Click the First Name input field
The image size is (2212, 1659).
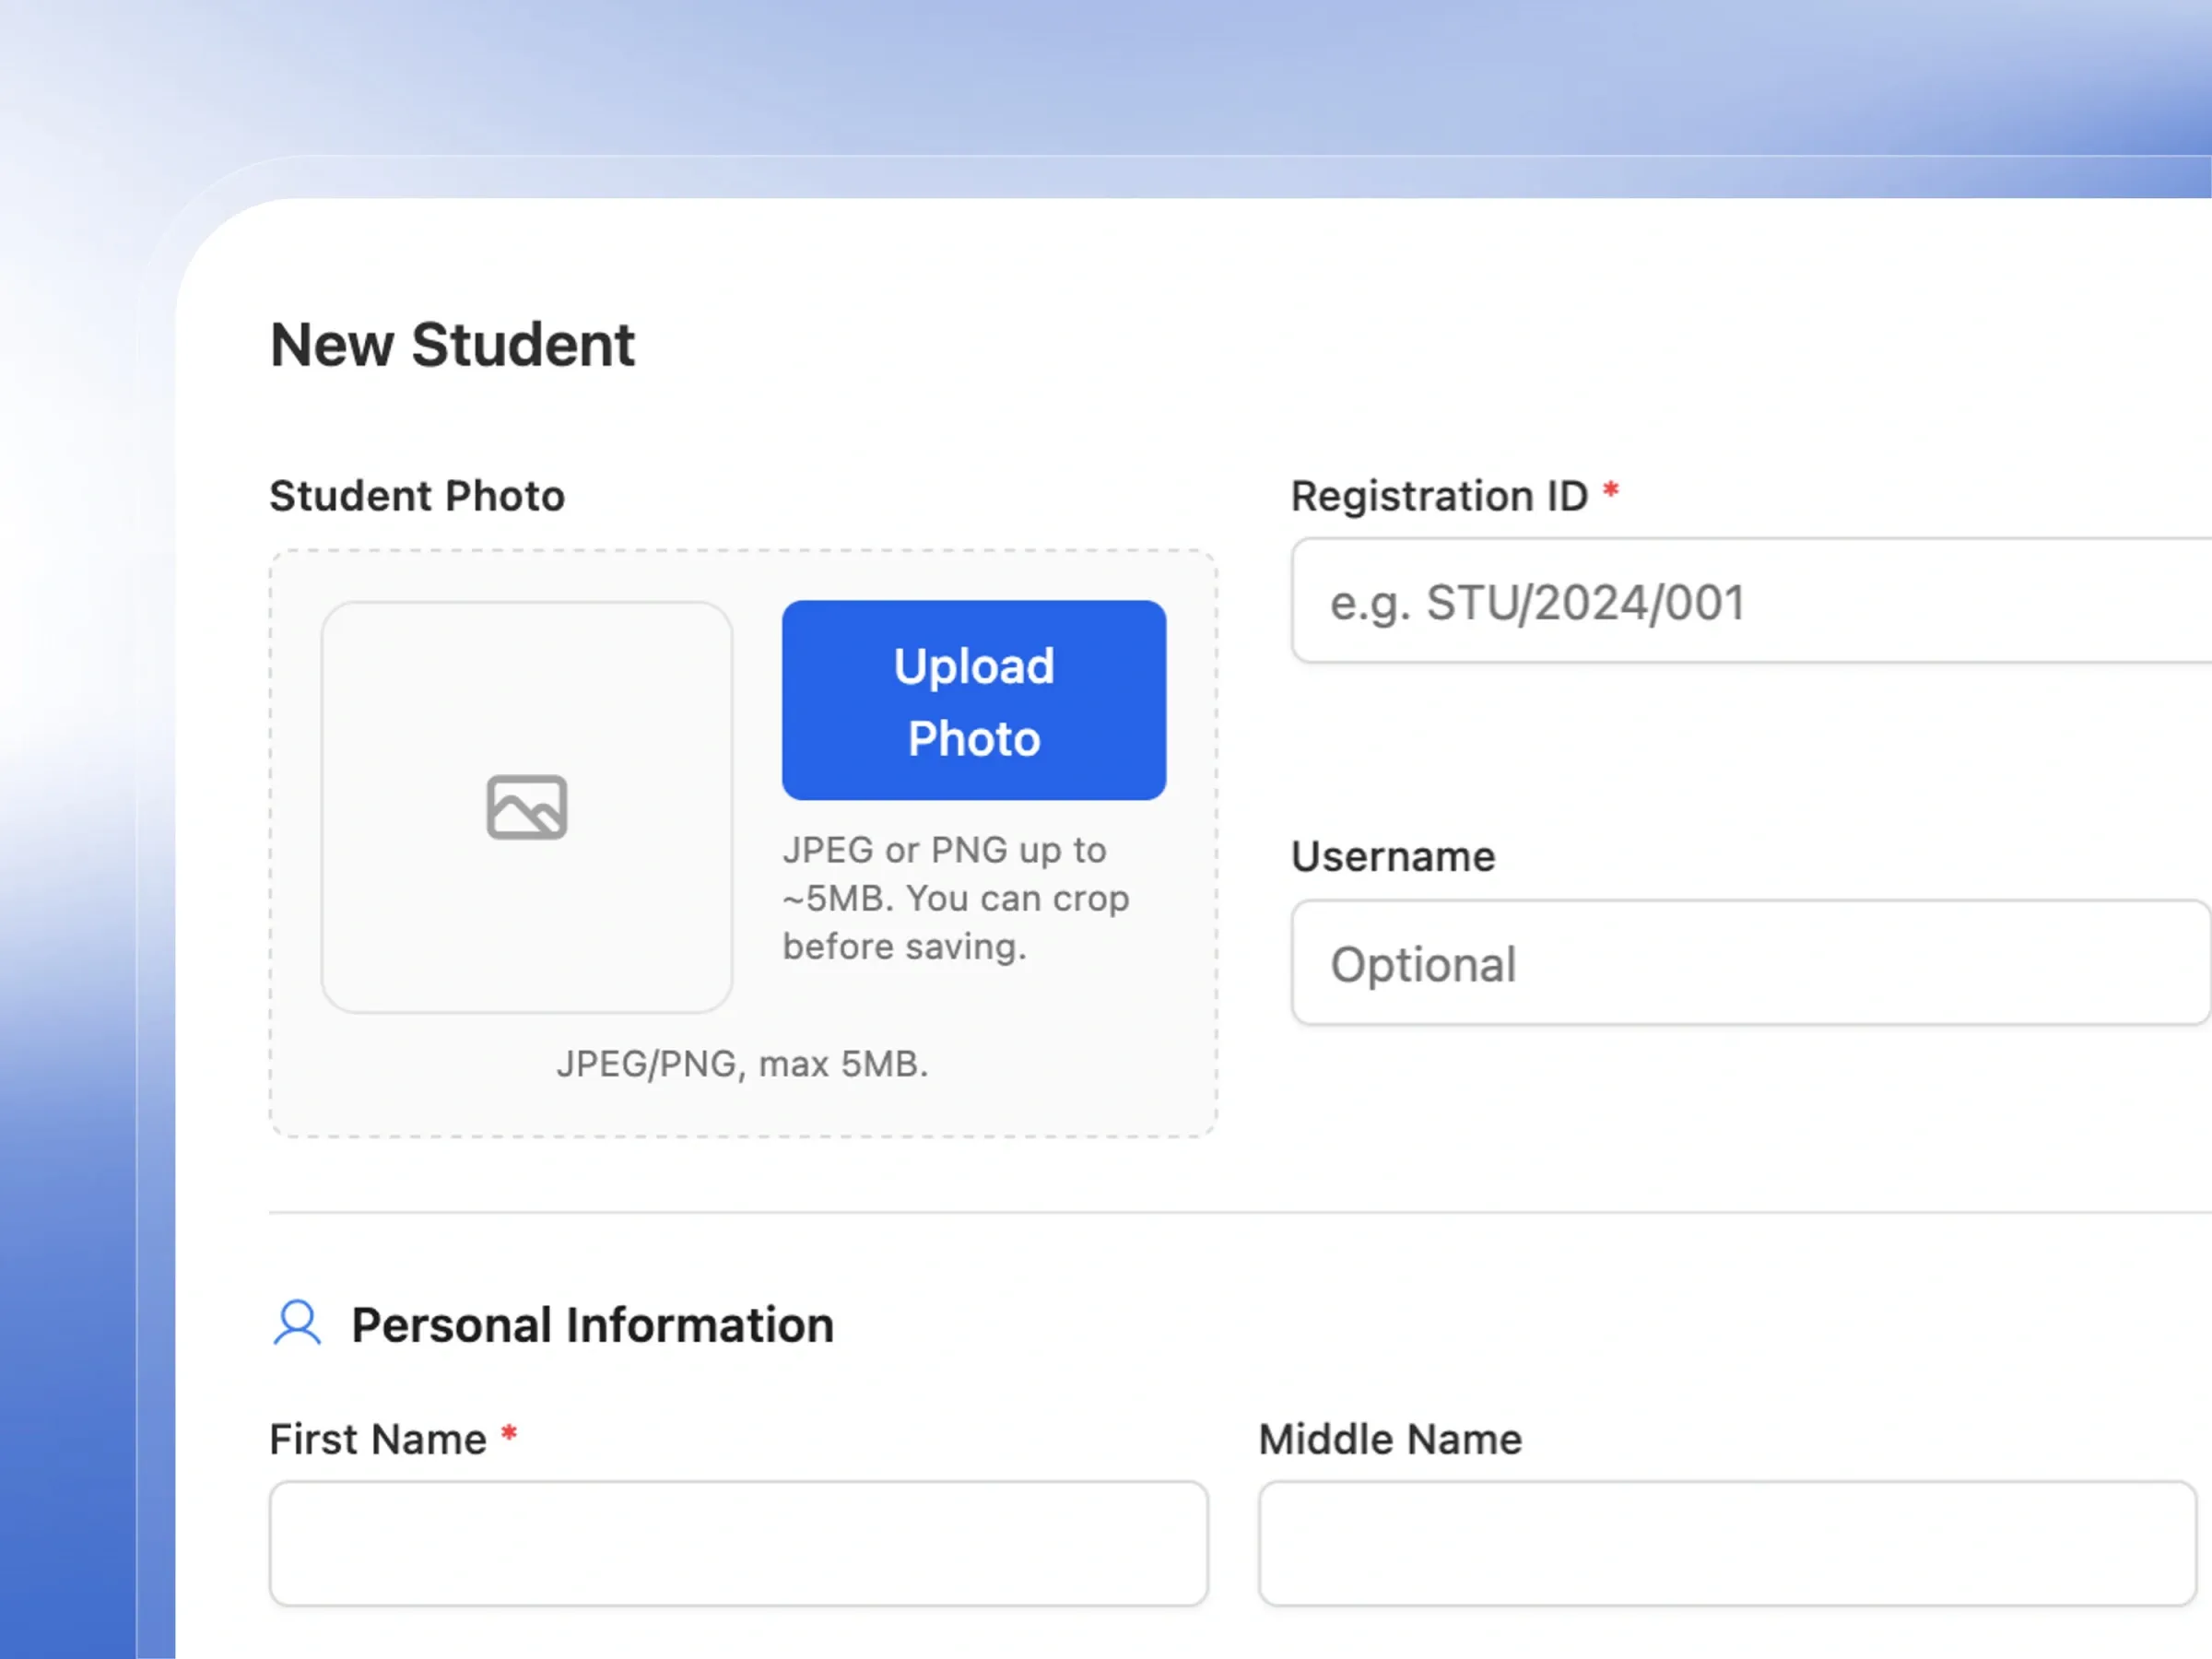tap(739, 1544)
